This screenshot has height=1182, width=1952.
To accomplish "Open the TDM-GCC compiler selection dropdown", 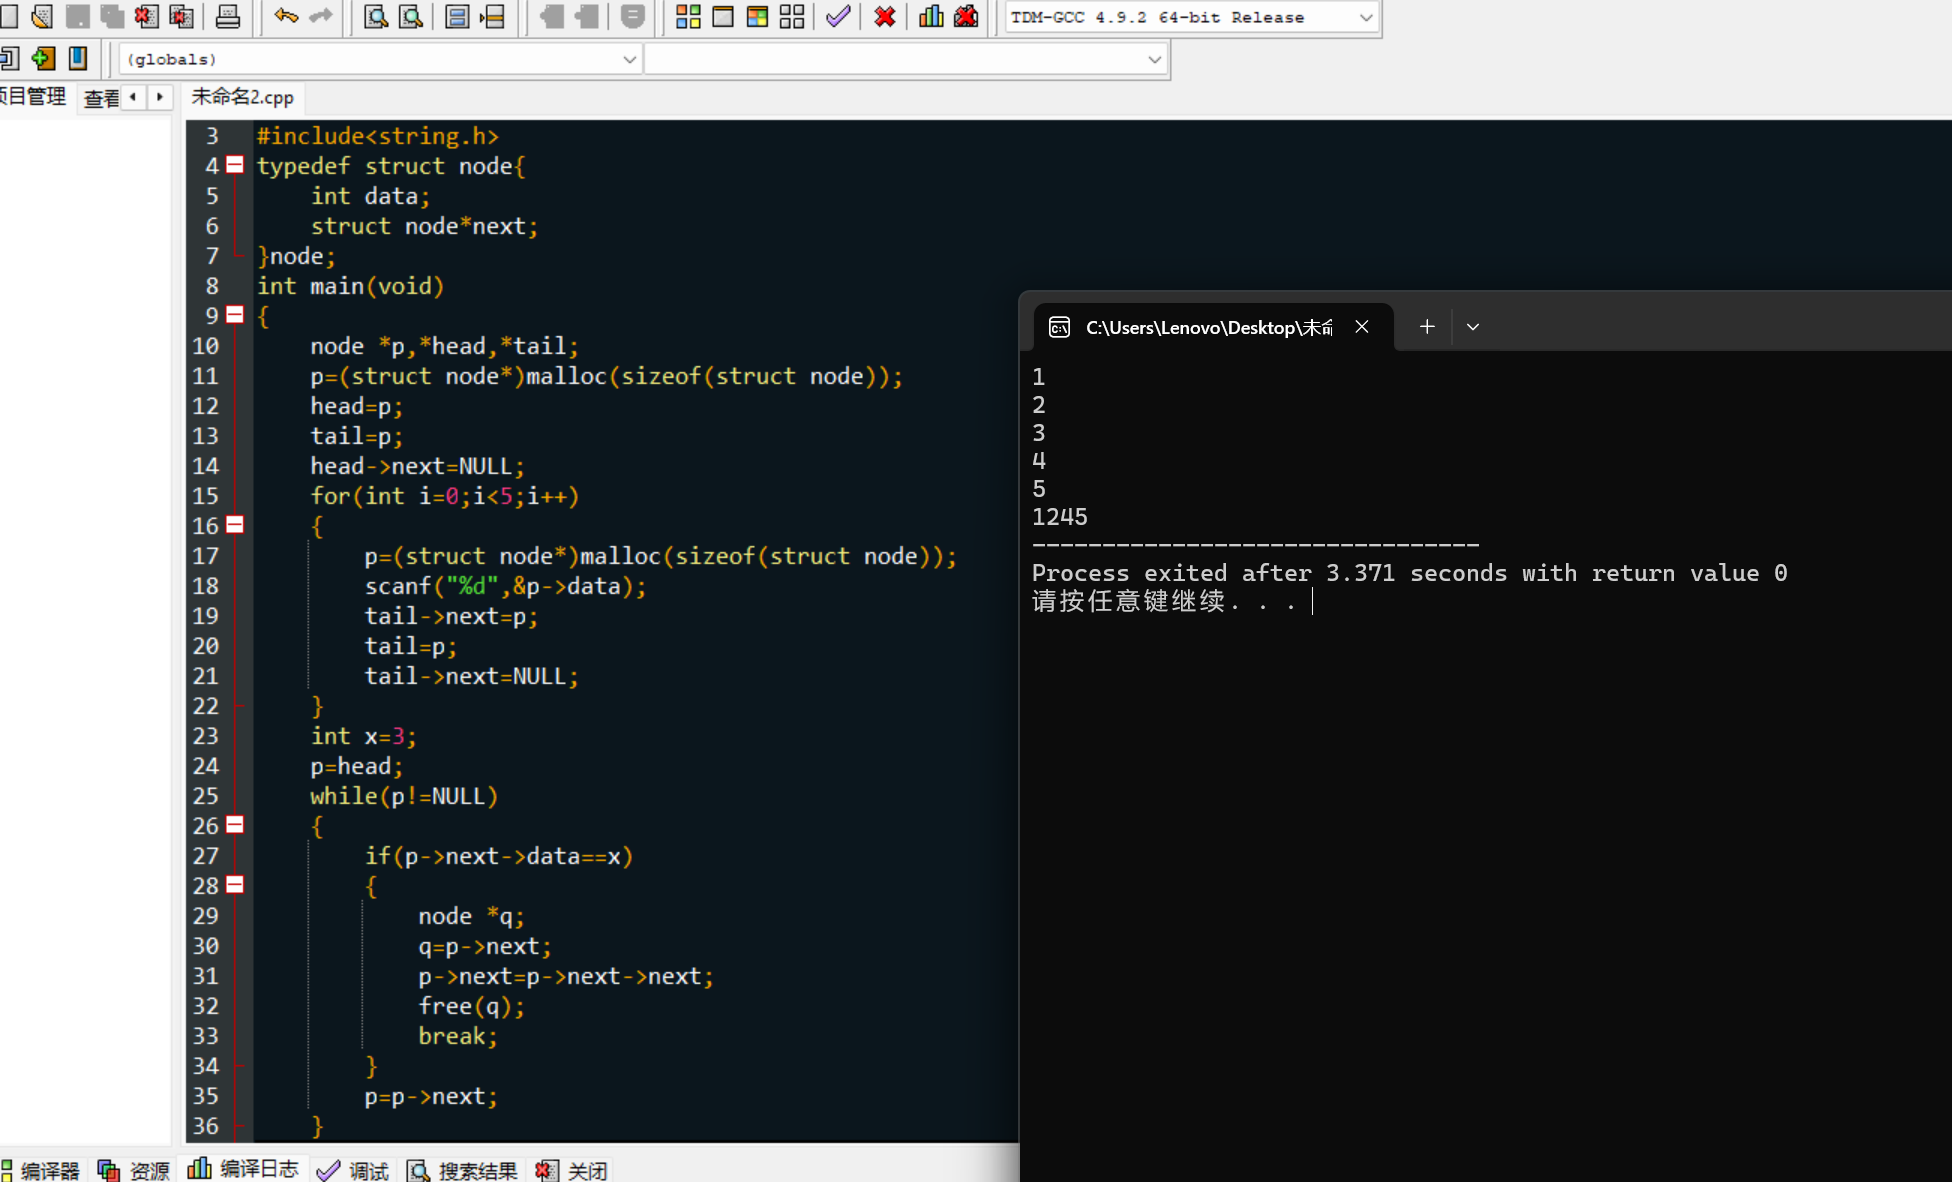I will click(1366, 17).
